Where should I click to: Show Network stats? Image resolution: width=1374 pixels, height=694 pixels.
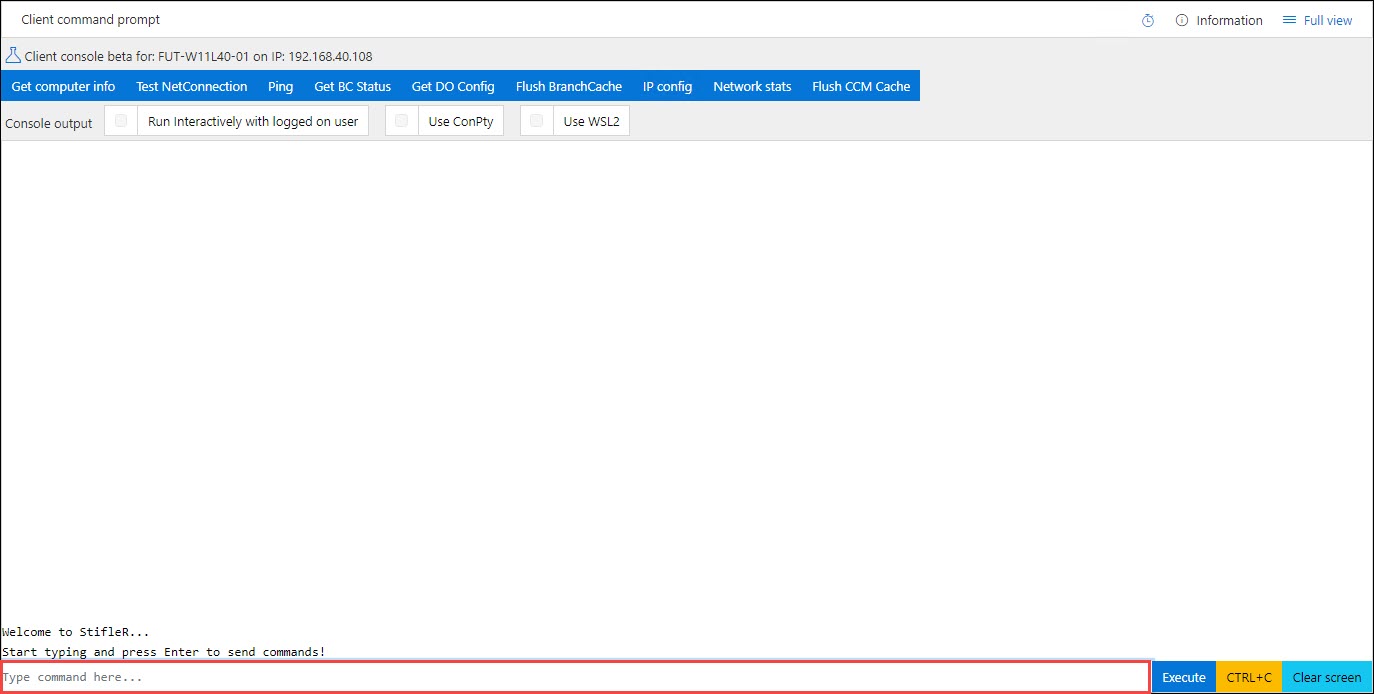[x=752, y=86]
